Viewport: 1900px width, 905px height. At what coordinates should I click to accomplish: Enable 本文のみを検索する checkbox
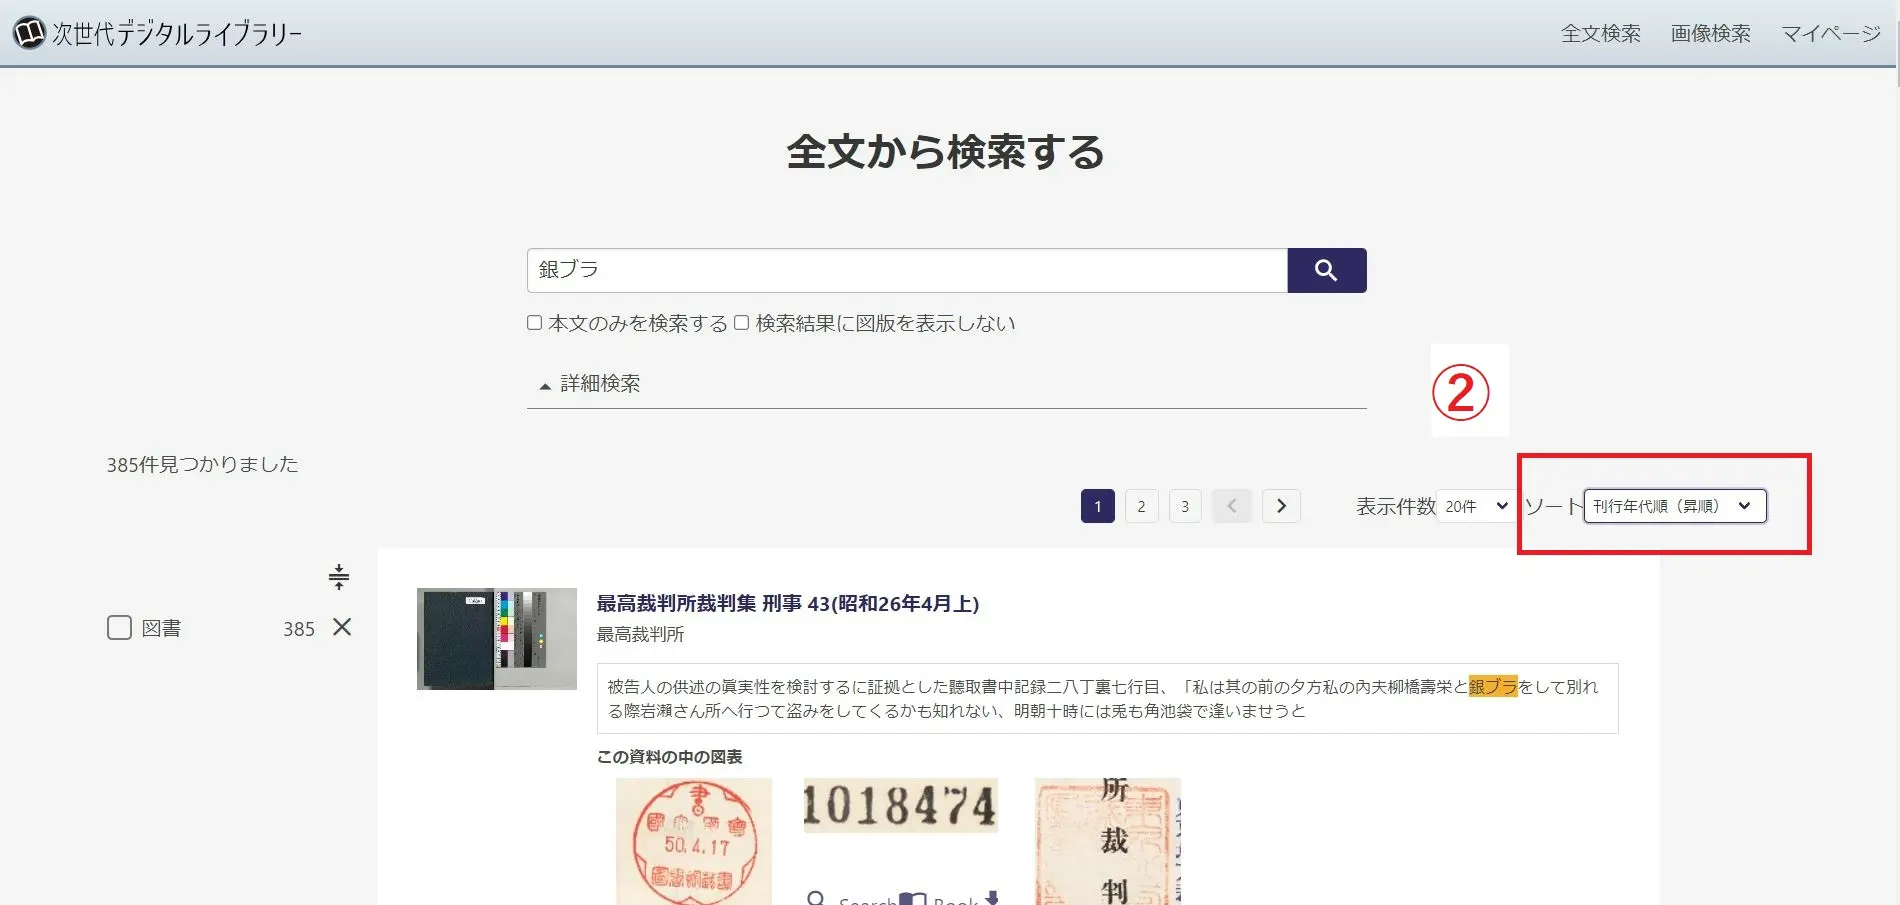tap(535, 323)
